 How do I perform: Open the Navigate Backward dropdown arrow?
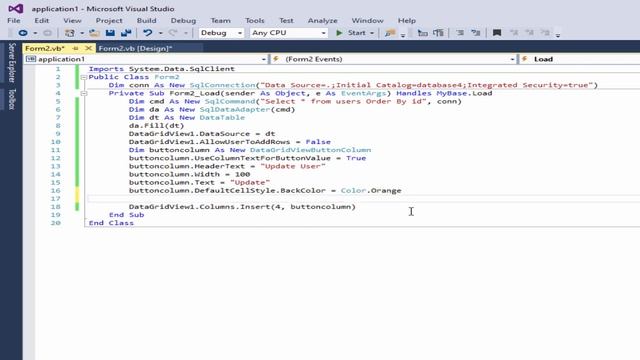tap(35, 33)
